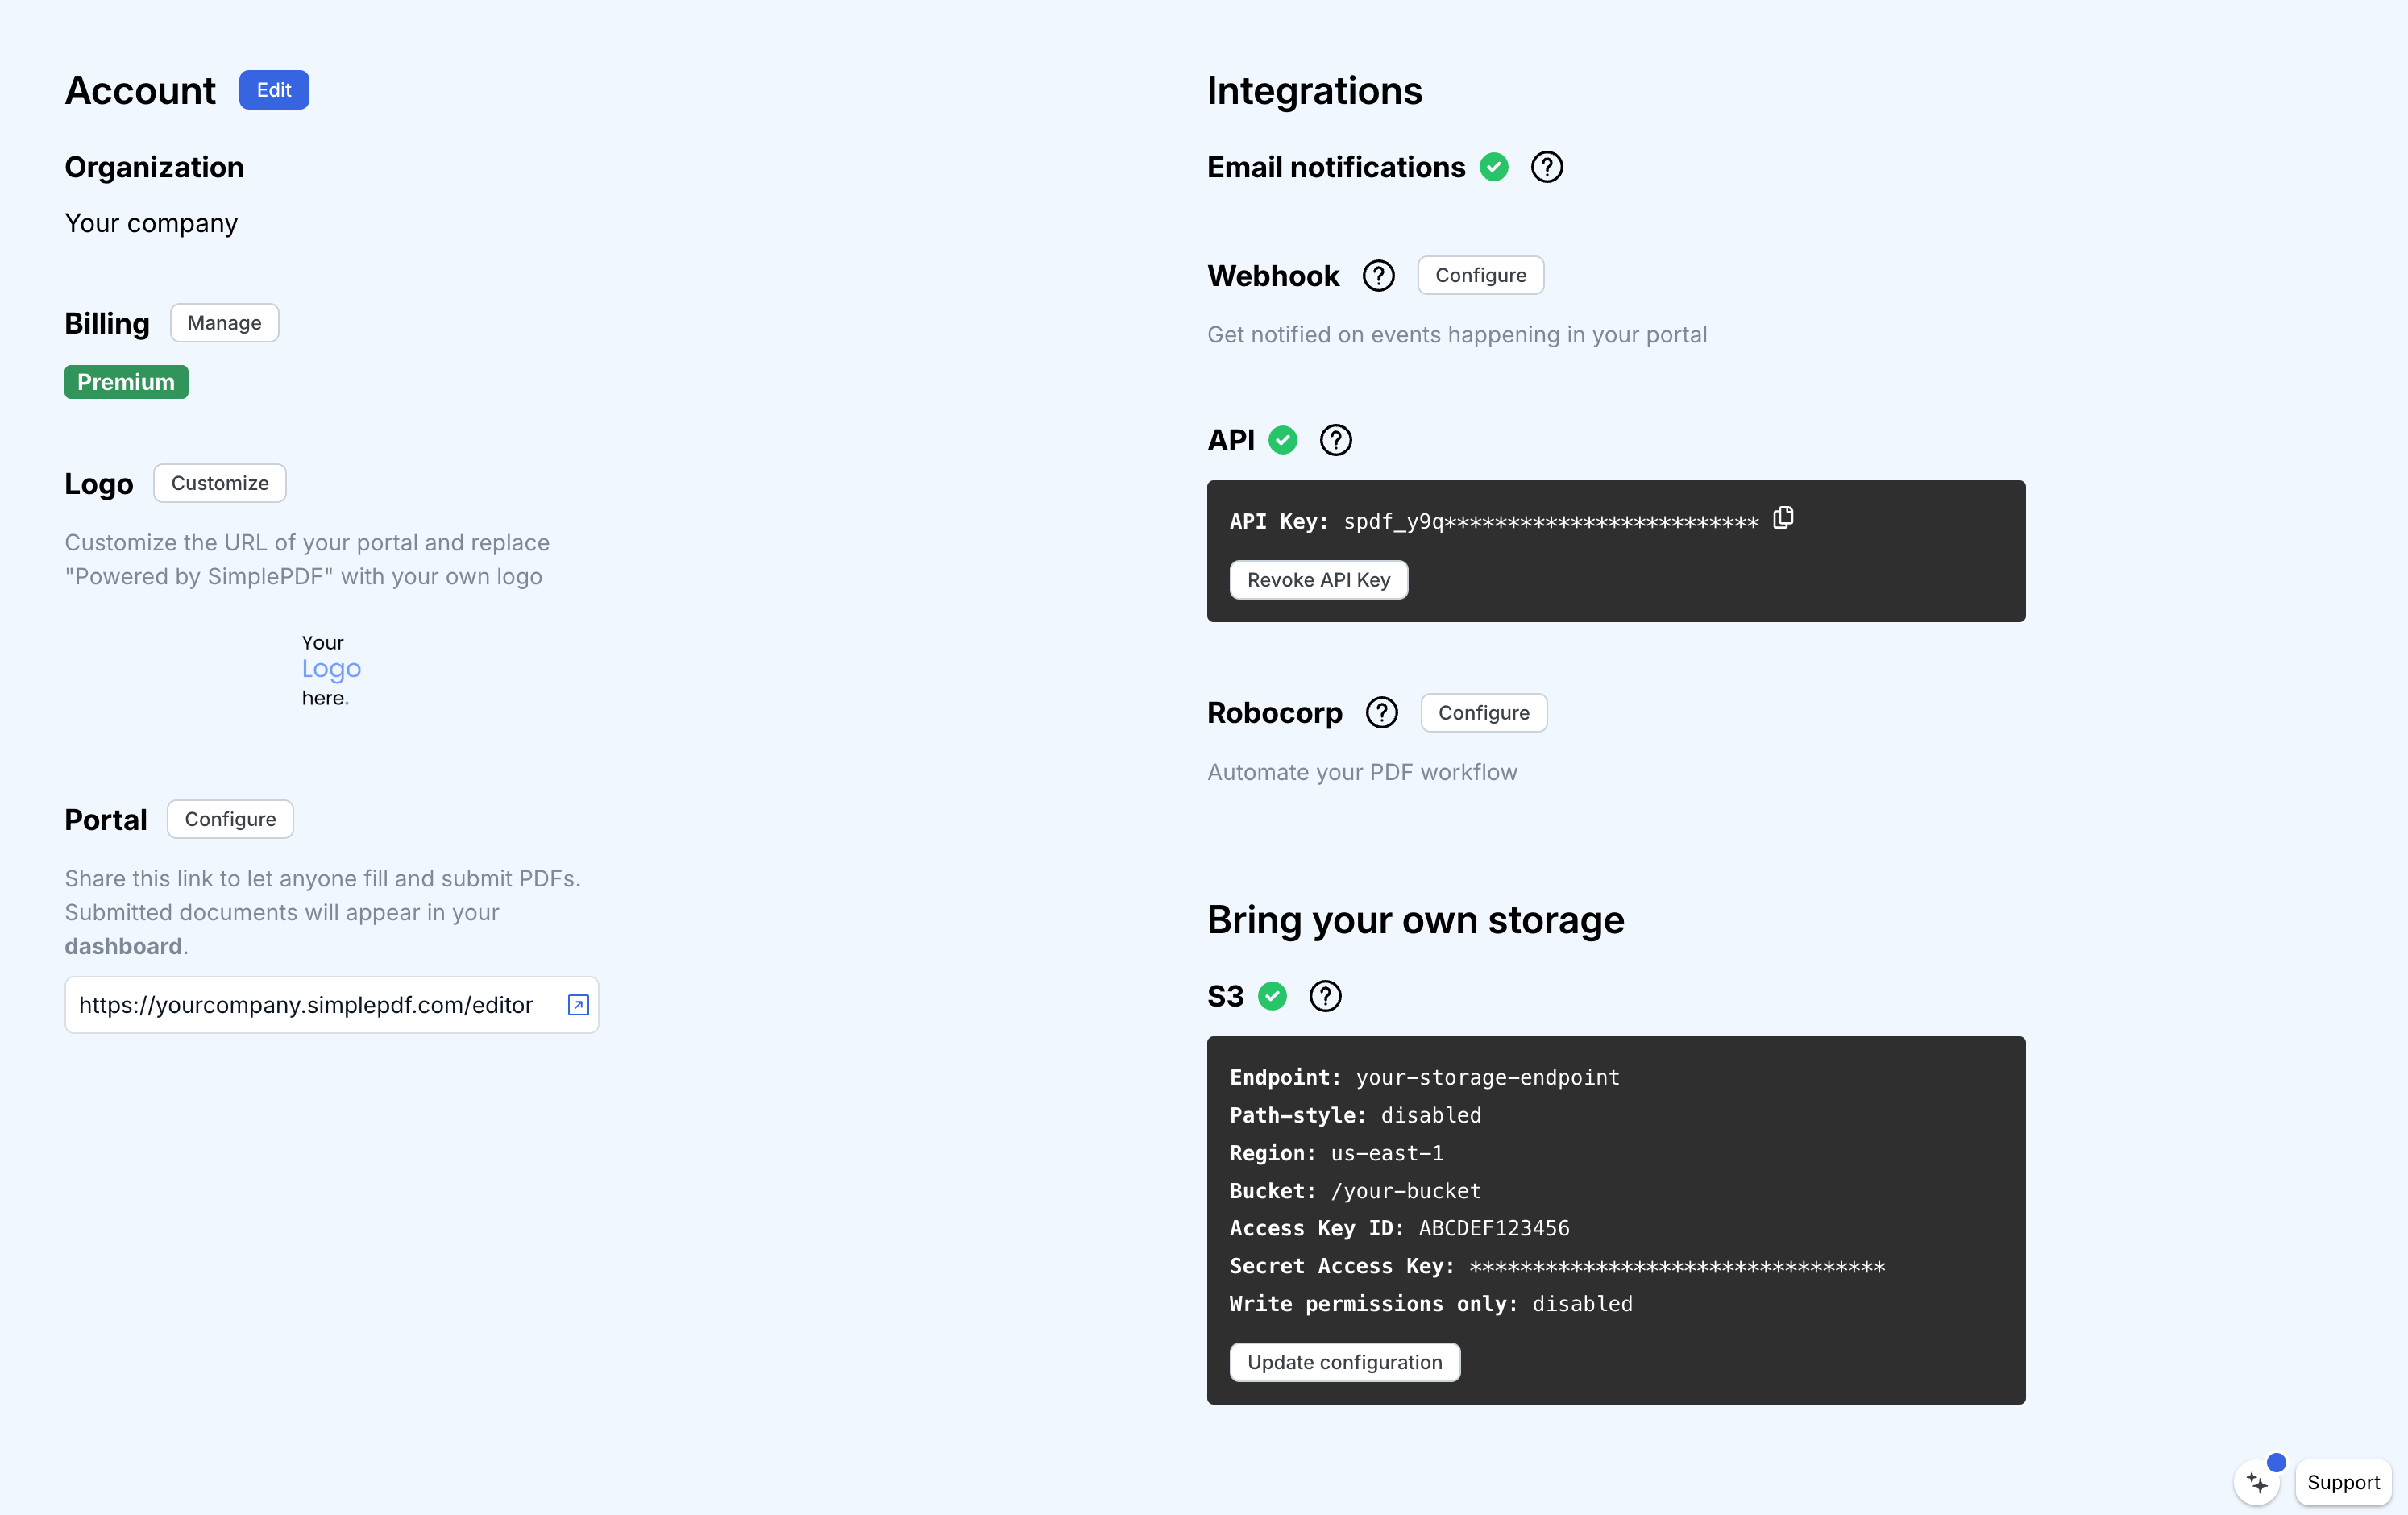Screen dimensions: 2408x1515
Task: Click Configure next to Portal
Action: [x=230, y=819]
